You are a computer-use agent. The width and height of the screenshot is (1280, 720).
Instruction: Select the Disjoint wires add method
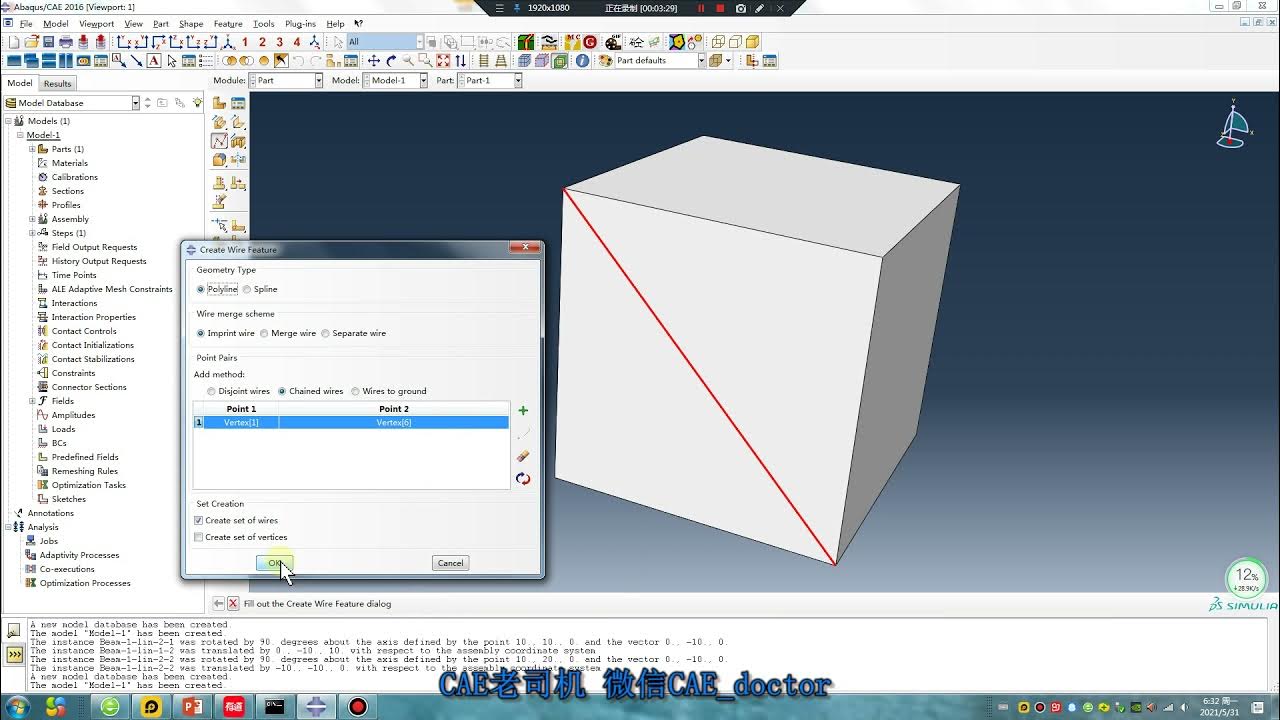point(211,391)
